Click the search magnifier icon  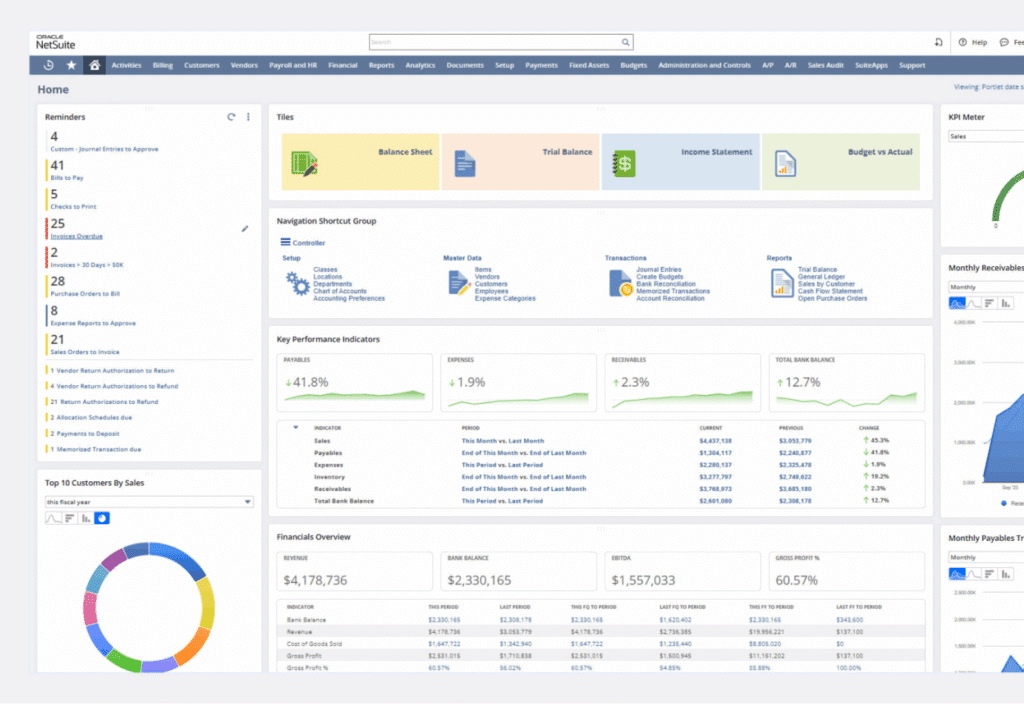pos(626,42)
